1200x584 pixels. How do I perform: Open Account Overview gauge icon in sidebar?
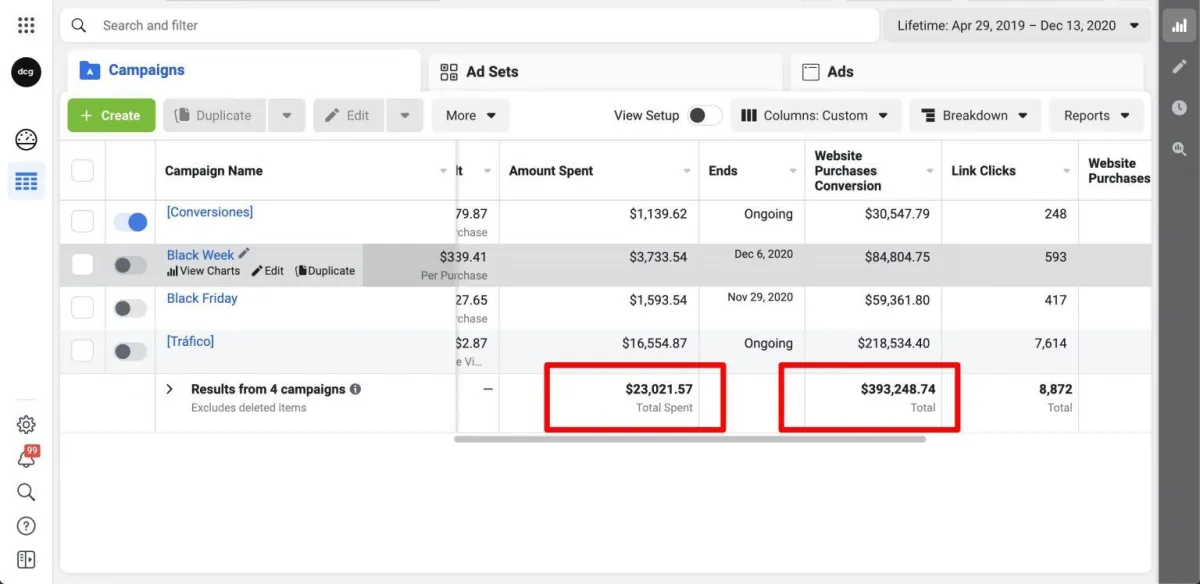point(26,140)
